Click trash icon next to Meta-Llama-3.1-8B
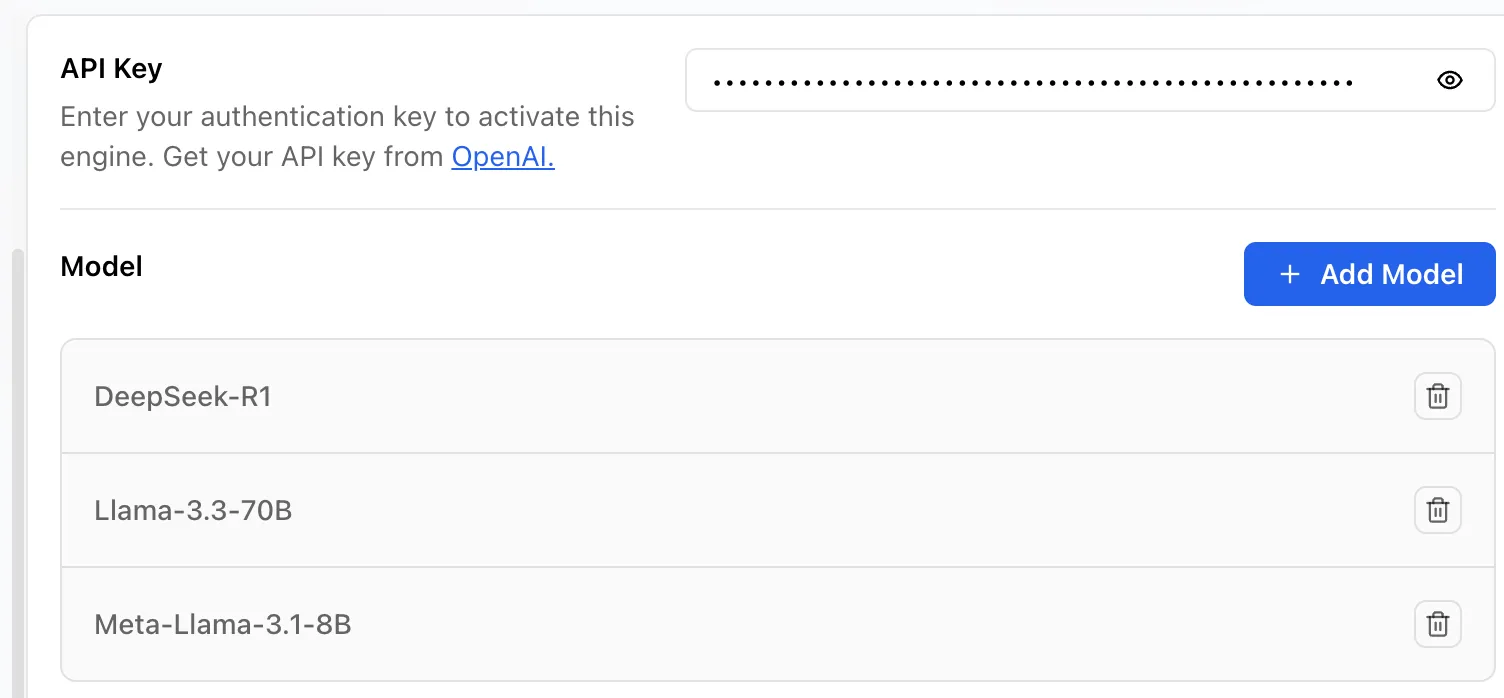The width and height of the screenshot is (1504, 698). pyautogui.click(x=1437, y=624)
